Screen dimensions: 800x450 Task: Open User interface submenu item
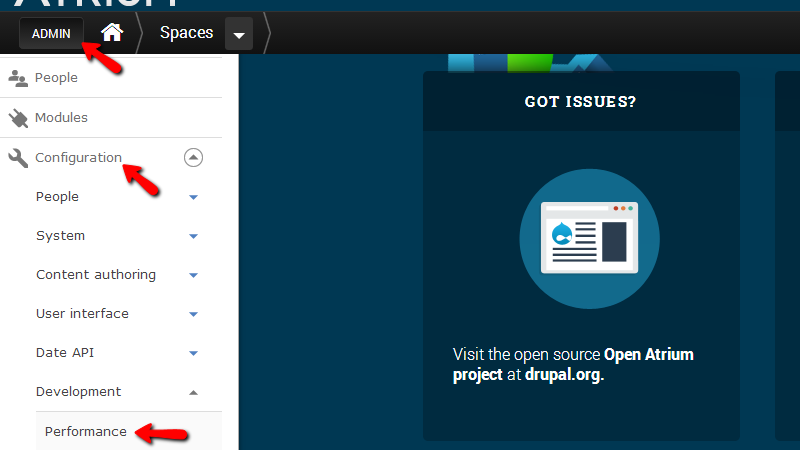pos(82,313)
